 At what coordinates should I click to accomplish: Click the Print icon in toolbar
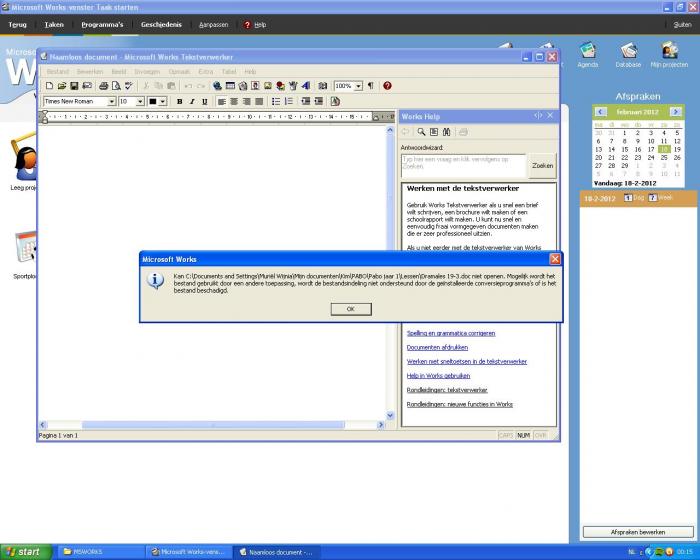click(104, 86)
